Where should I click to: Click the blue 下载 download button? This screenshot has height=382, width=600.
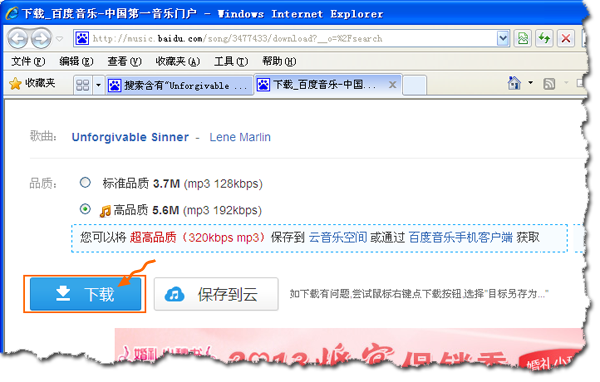(85, 294)
